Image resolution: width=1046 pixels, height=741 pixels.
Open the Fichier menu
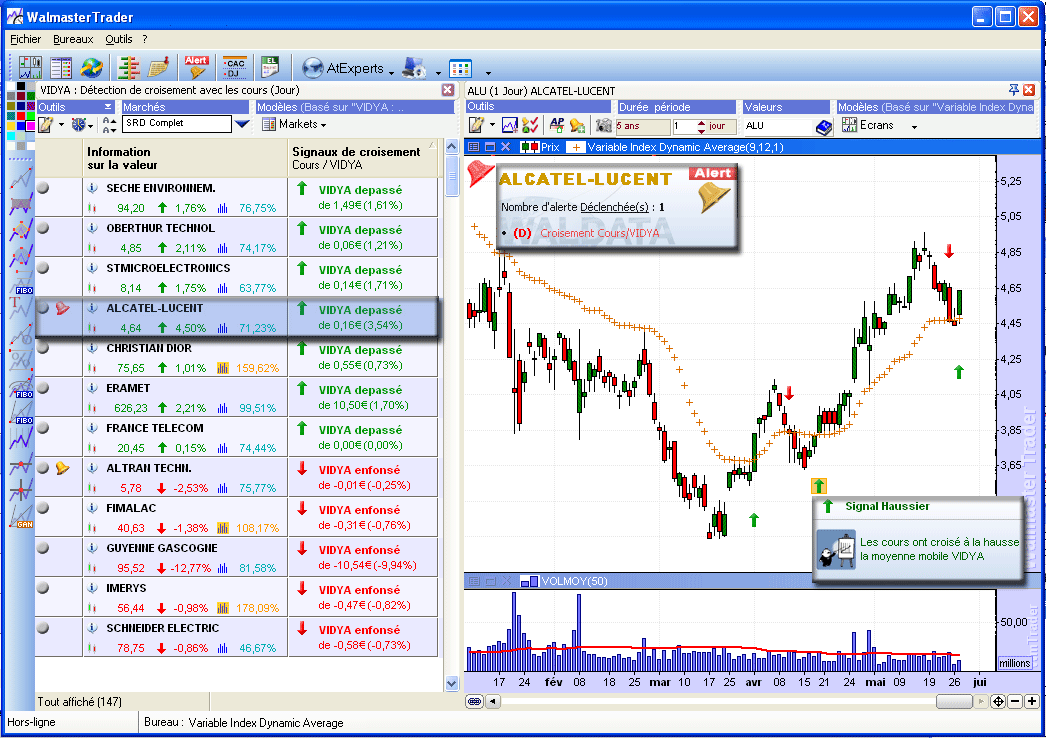25,39
